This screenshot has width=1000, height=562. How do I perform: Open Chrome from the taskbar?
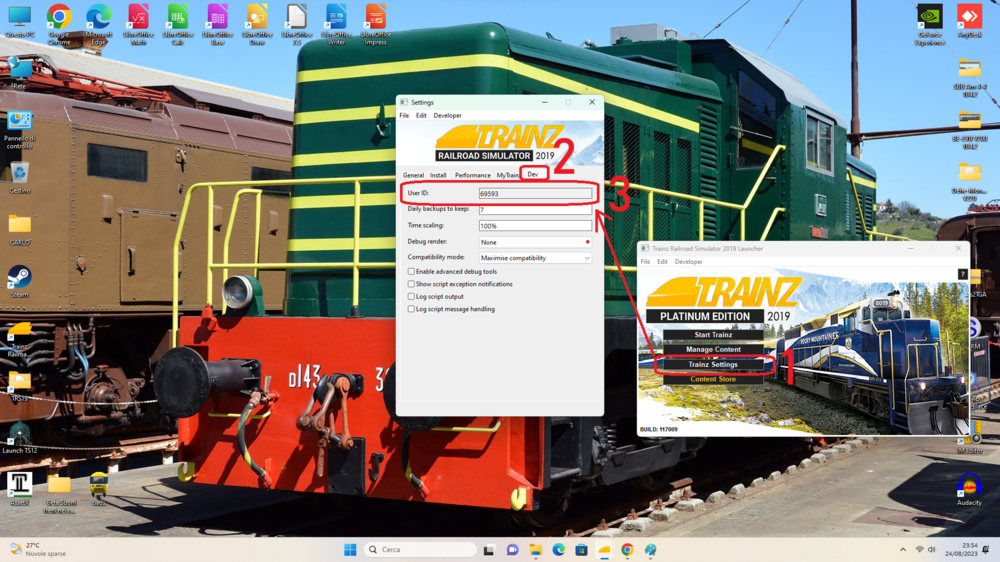[627, 549]
